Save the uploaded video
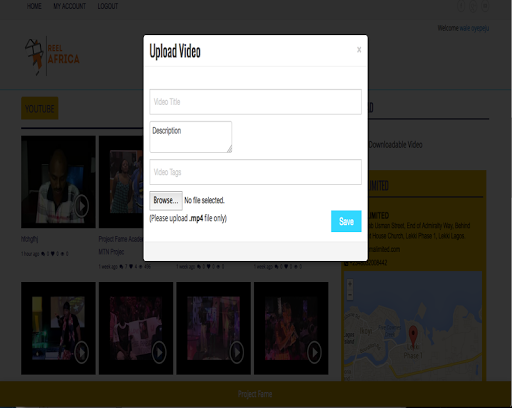This screenshot has width=512, height=408. coord(346,221)
